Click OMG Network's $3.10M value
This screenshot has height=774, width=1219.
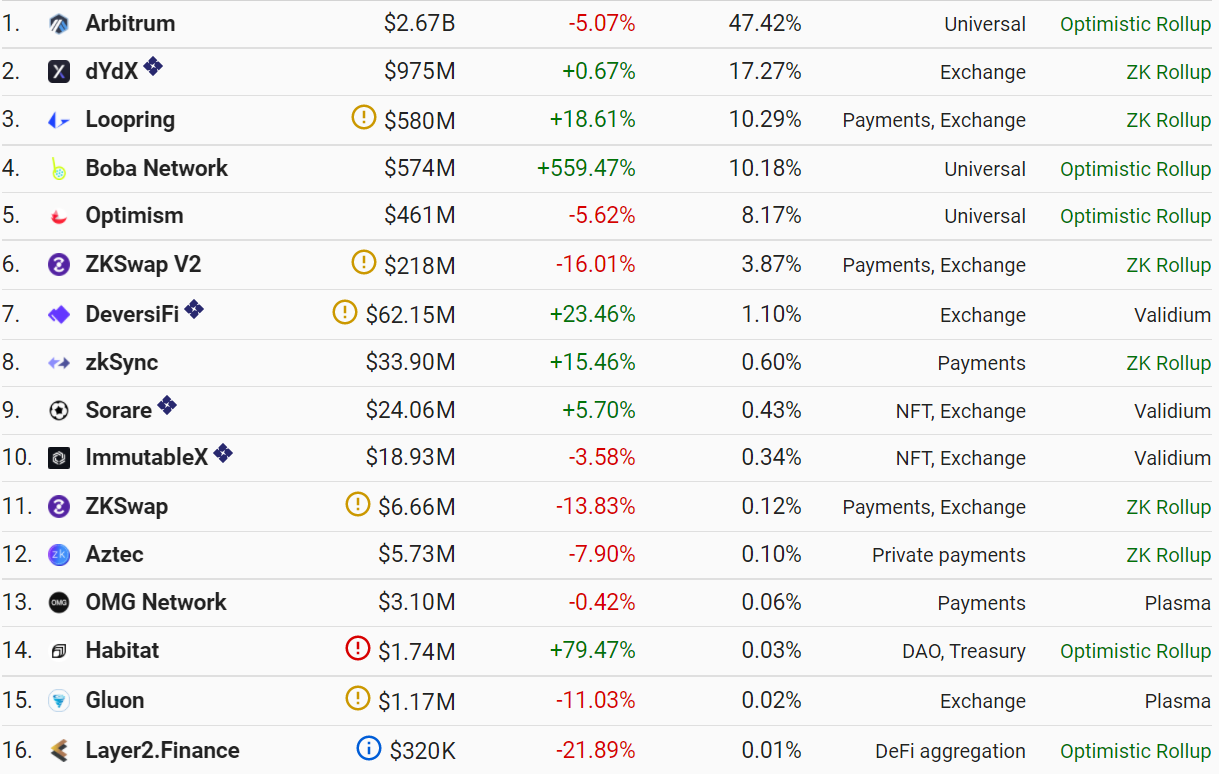(x=417, y=602)
